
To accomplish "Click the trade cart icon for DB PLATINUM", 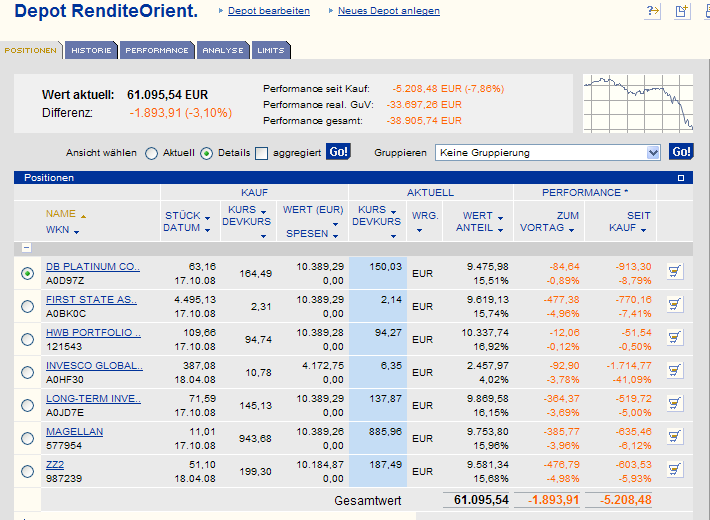I will point(674,272).
